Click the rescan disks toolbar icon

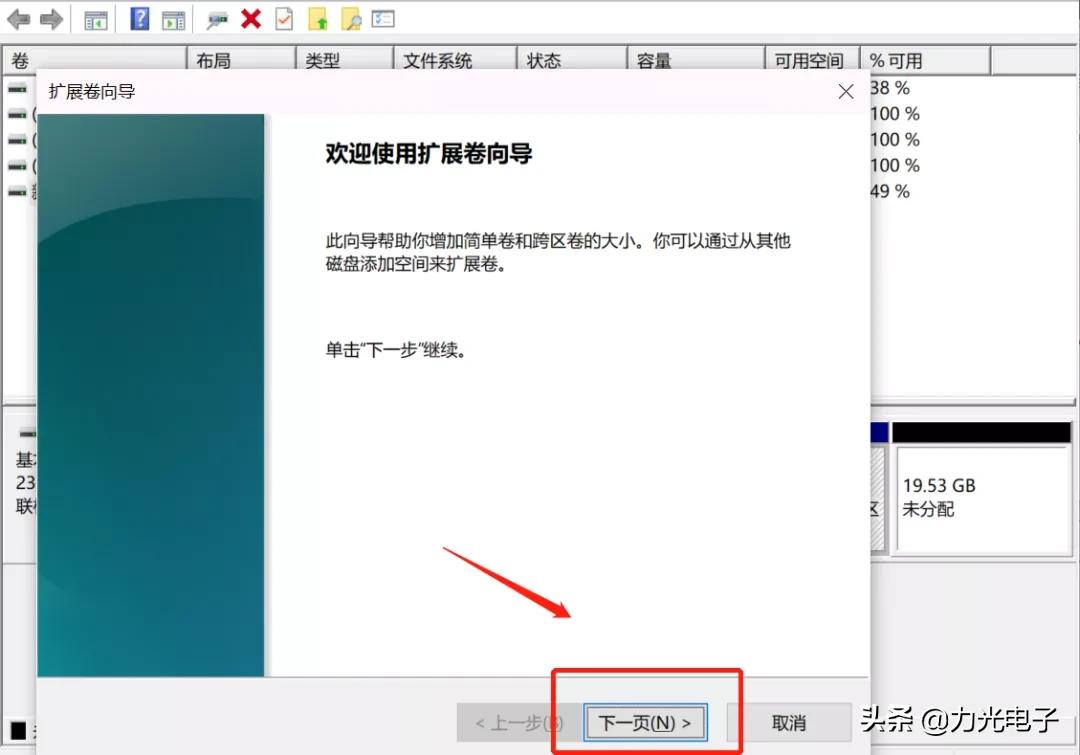(x=217, y=18)
